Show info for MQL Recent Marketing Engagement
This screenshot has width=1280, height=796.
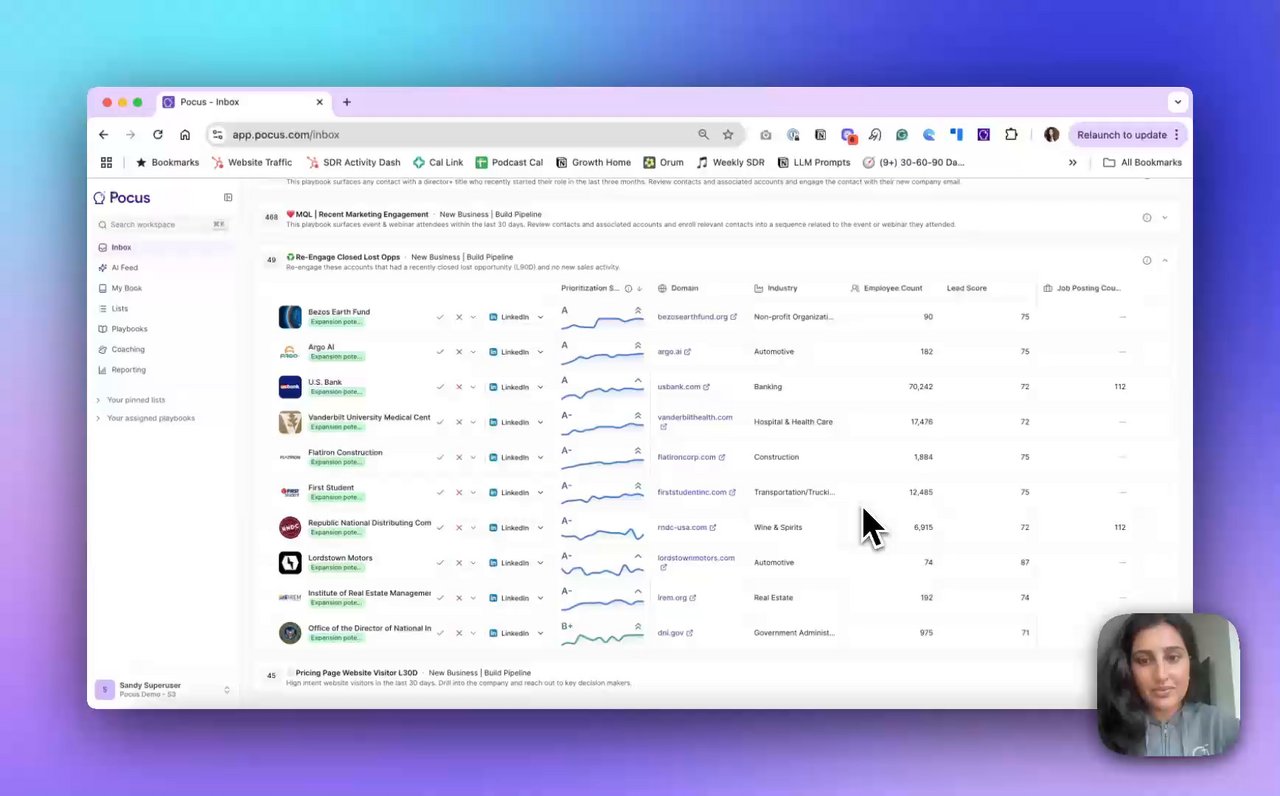(1147, 218)
